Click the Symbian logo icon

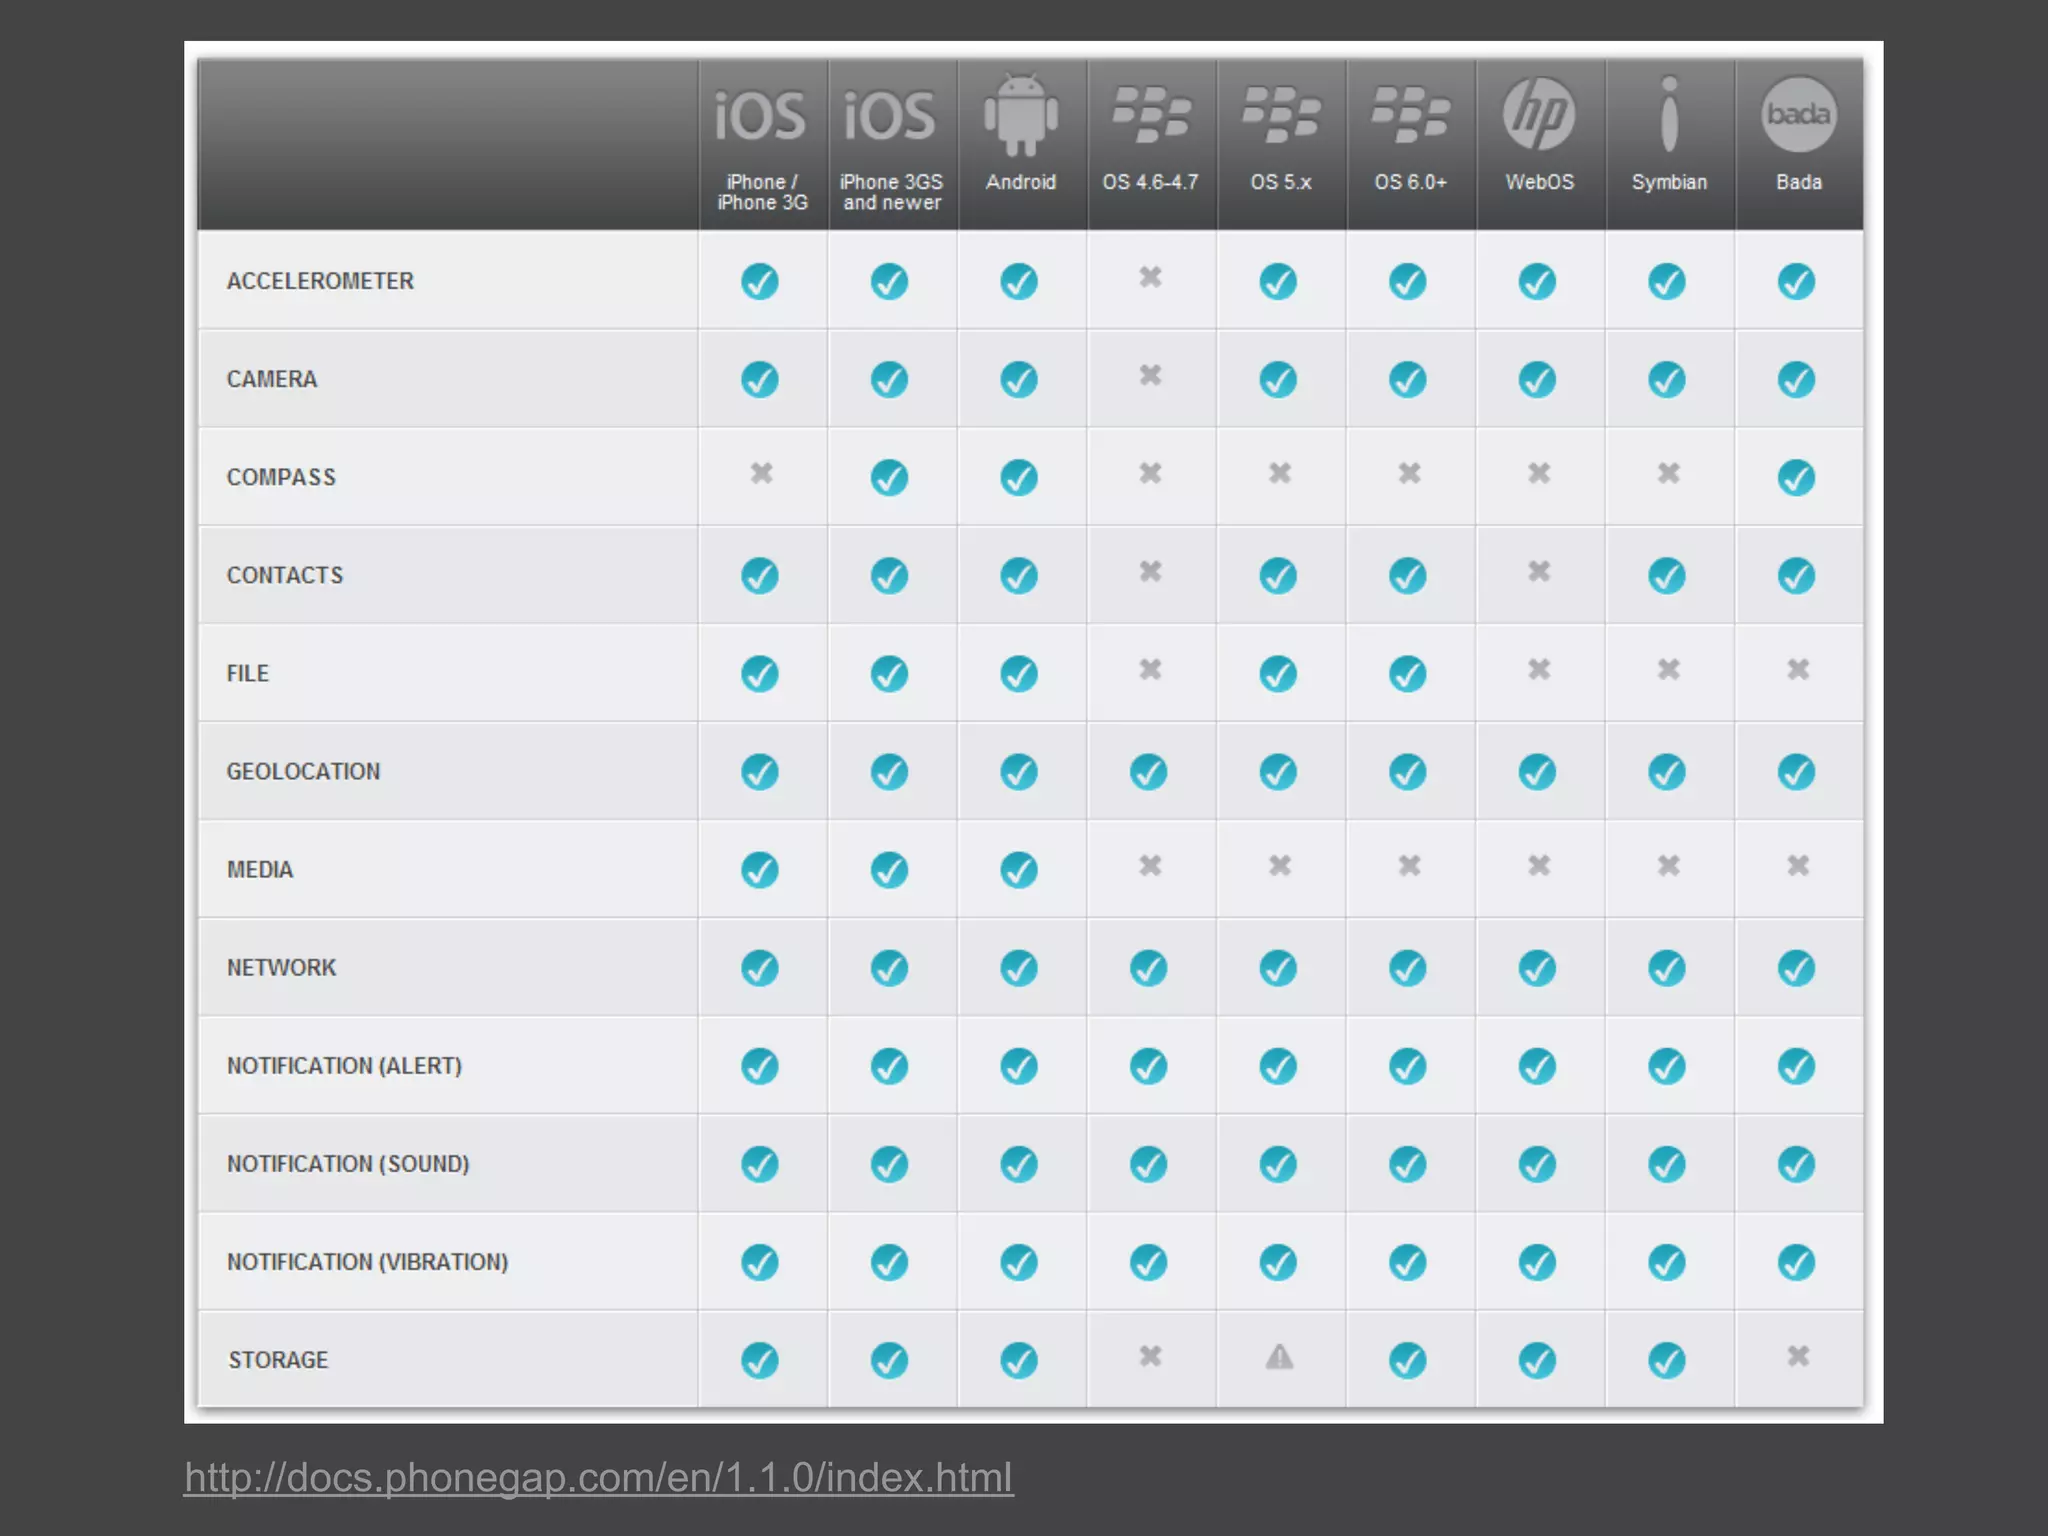click(1668, 115)
